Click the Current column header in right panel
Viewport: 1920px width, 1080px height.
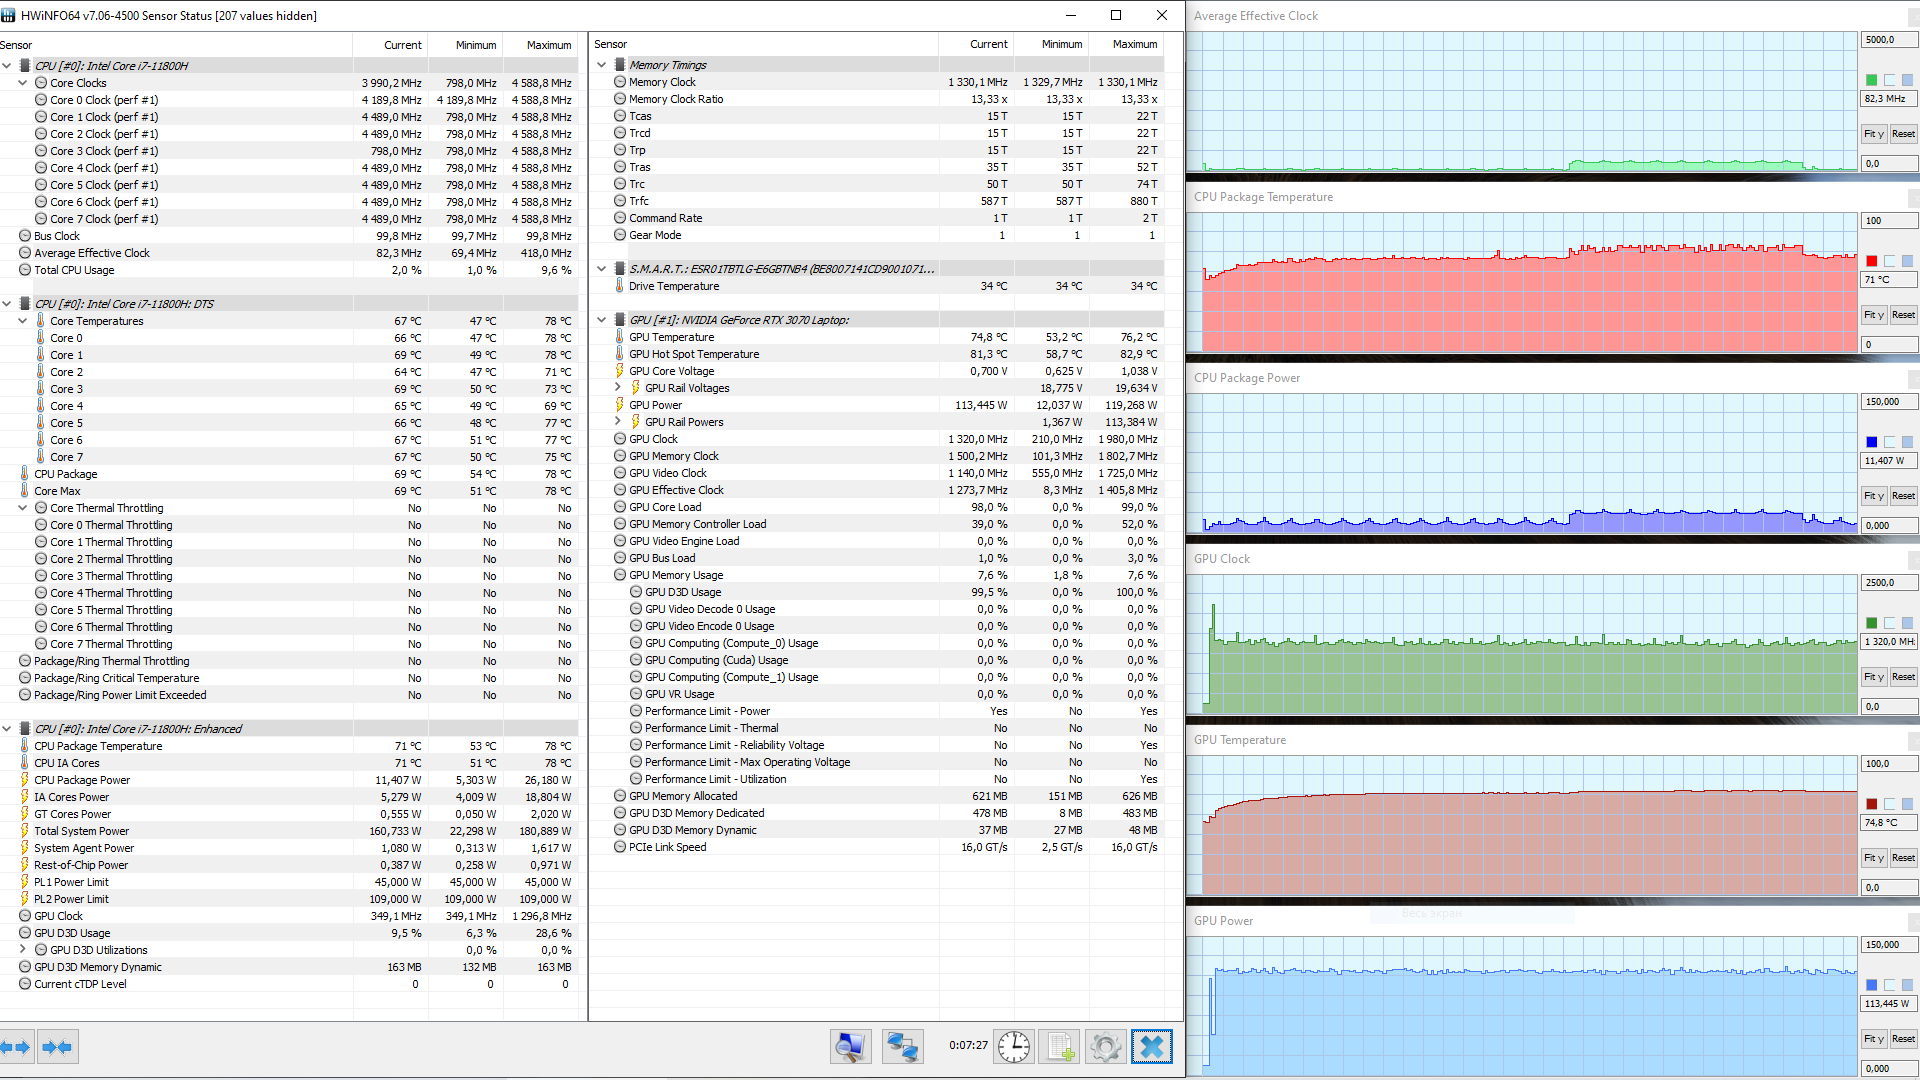coord(988,44)
